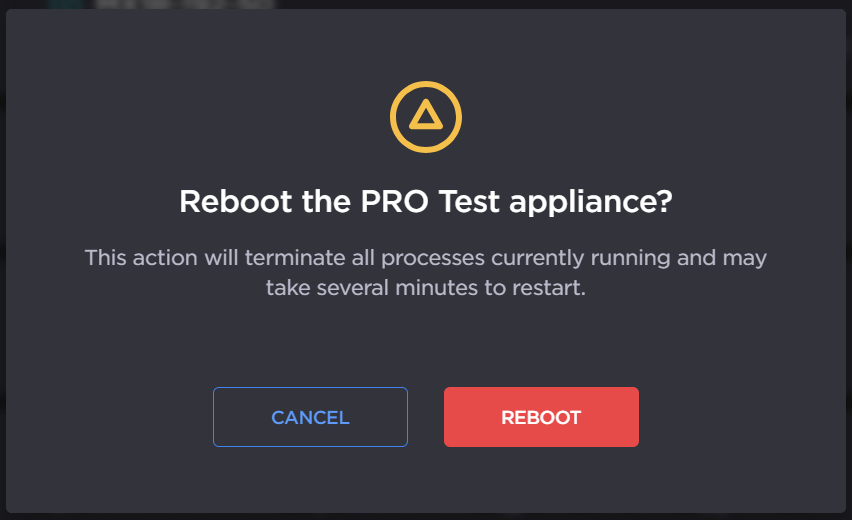Dismiss the dialog with CANCEL
The height and width of the screenshot is (520, 852).
pyautogui.click(x=310, y=417)
